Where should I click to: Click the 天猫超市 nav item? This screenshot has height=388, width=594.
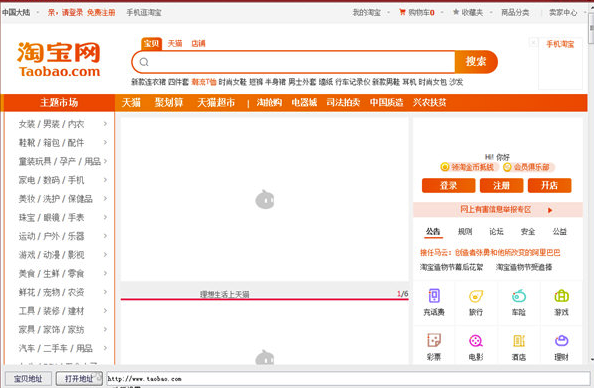pyautogui.click(x=216, y=102)
